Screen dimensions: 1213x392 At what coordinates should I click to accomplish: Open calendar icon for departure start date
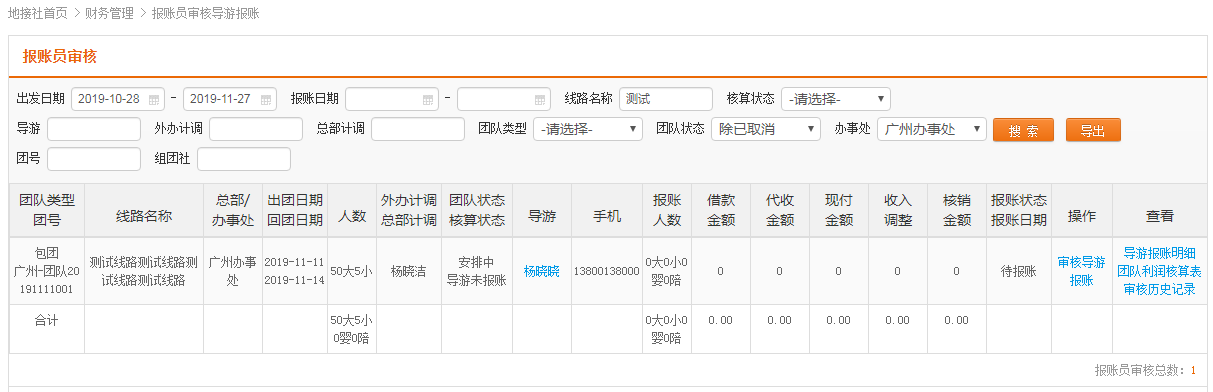154,99
